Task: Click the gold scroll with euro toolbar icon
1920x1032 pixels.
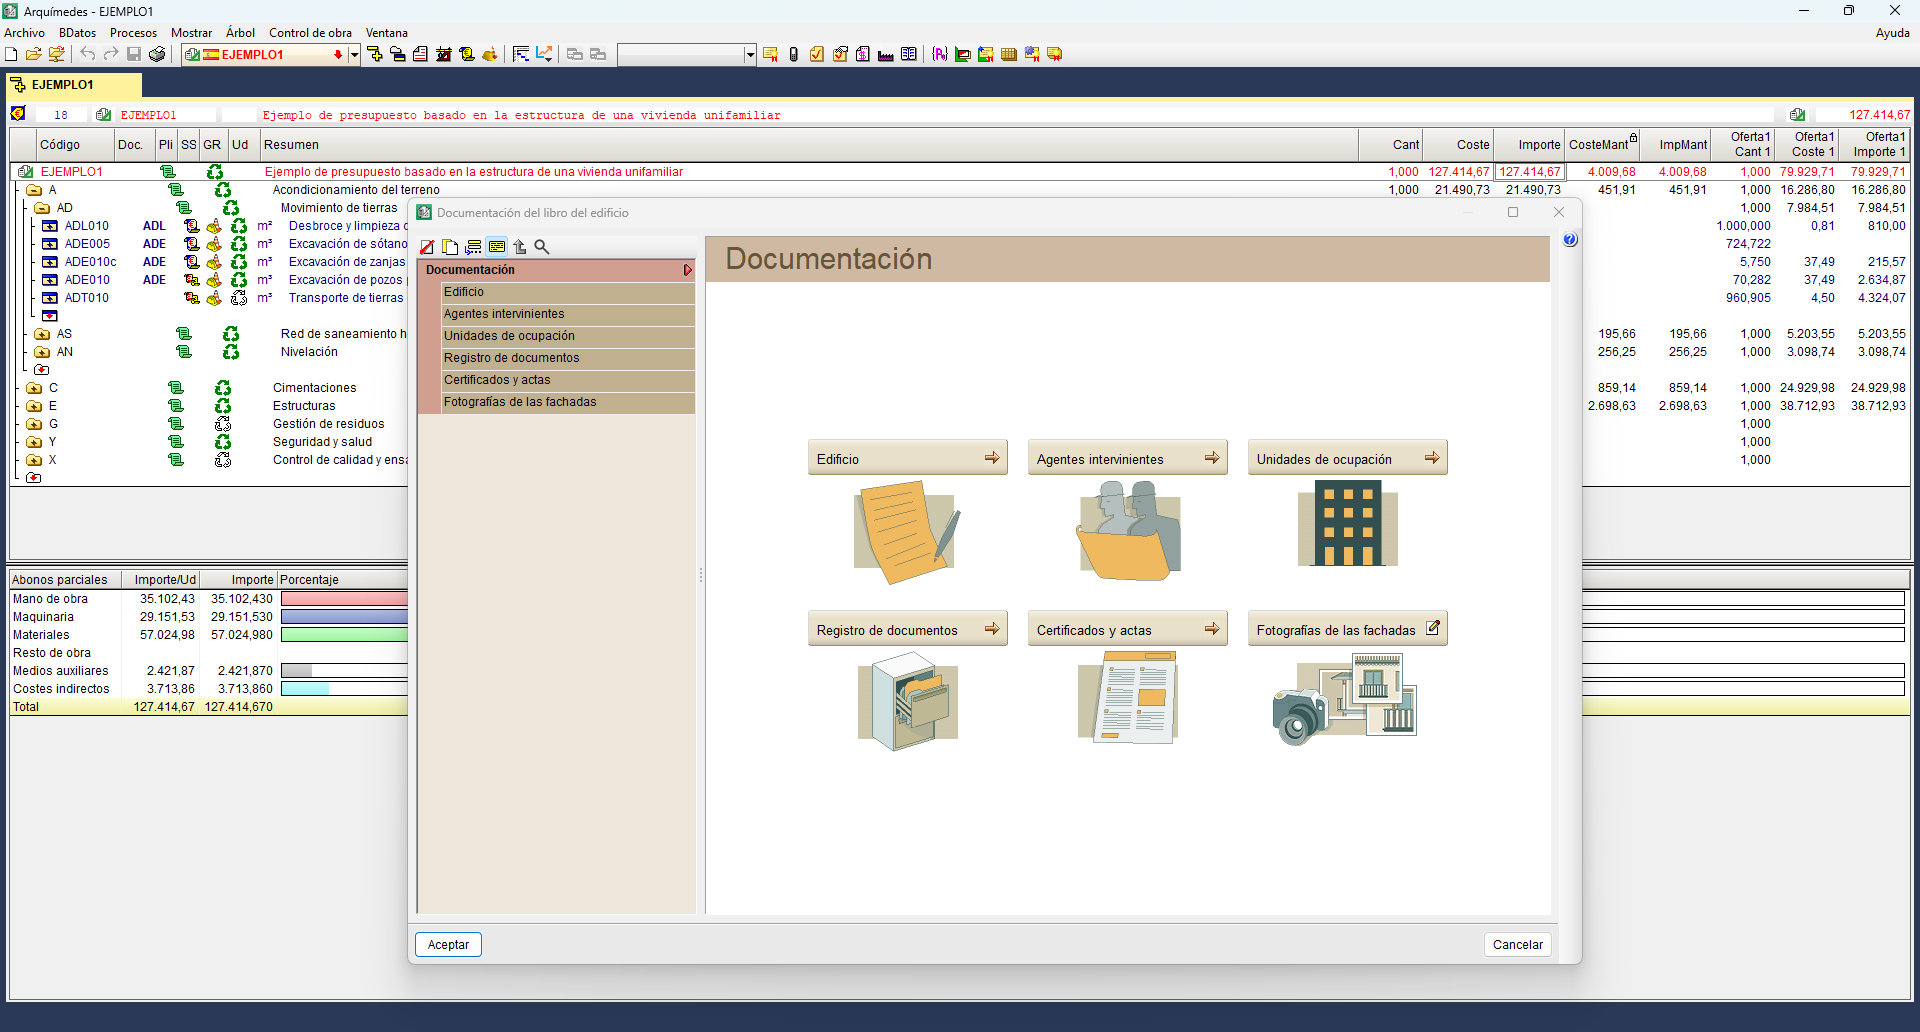Action: [467, 54]
